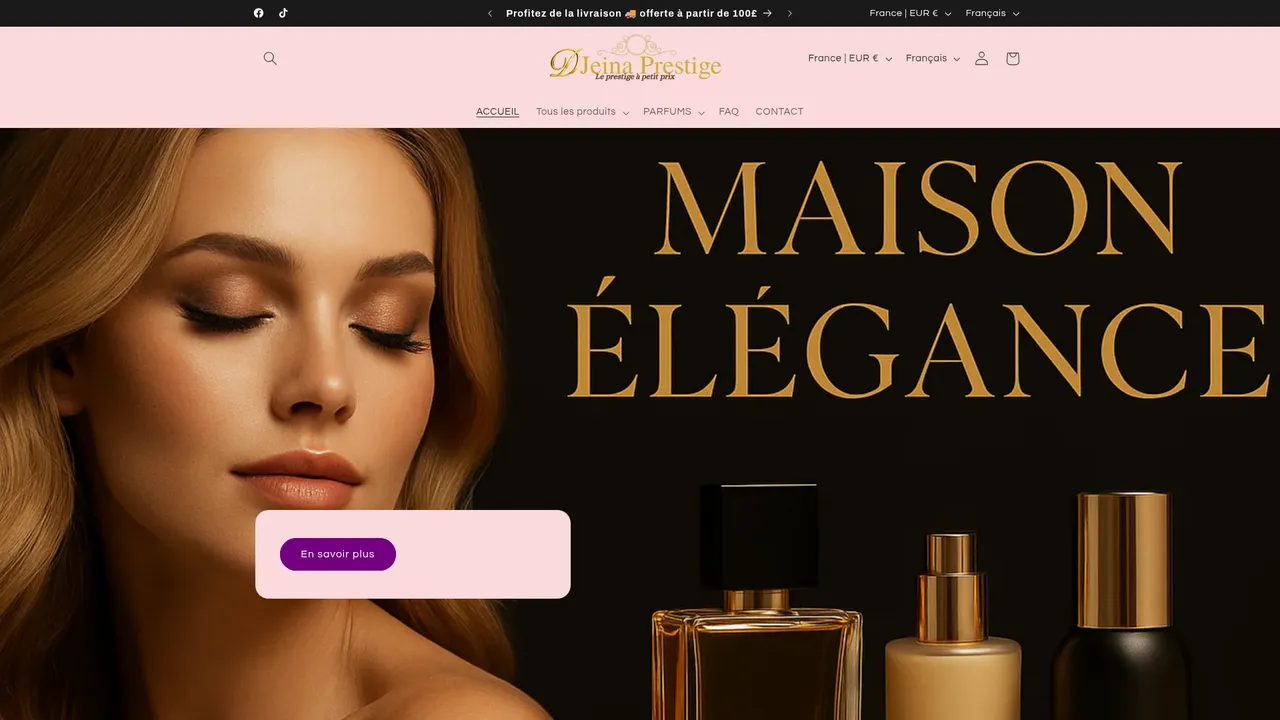Expand the Tous les produits menu
This screenshot has width=1280, height=720.
582,112
